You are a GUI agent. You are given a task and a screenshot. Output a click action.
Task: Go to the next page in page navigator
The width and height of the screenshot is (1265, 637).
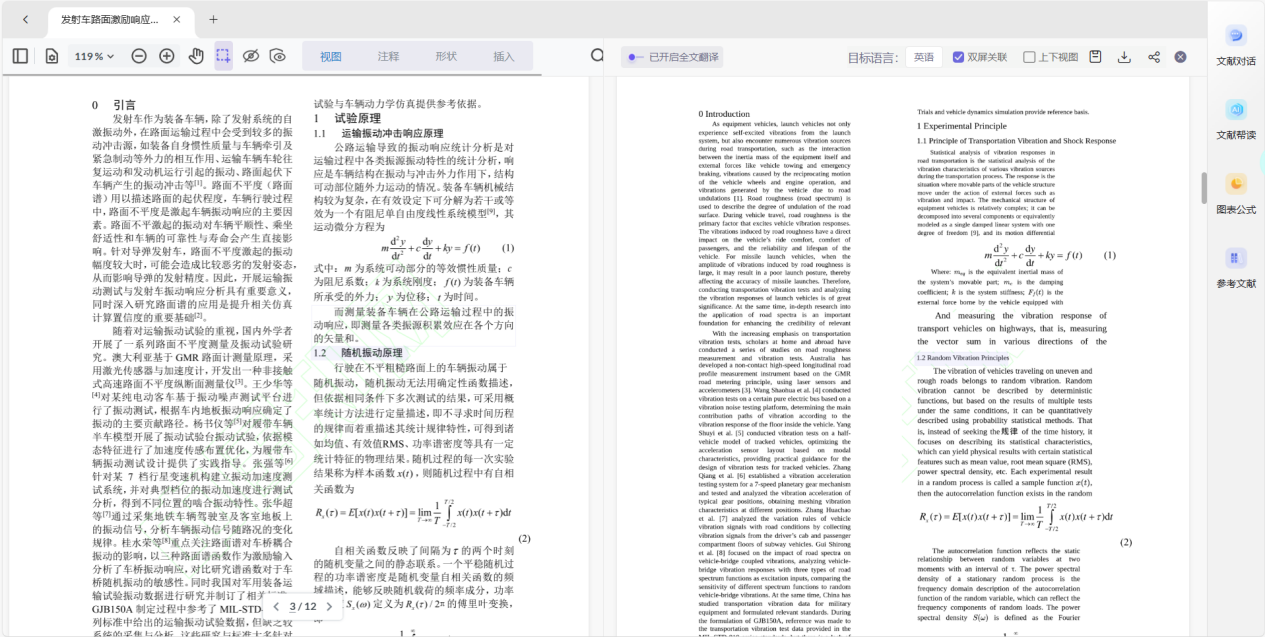[330, 606]
